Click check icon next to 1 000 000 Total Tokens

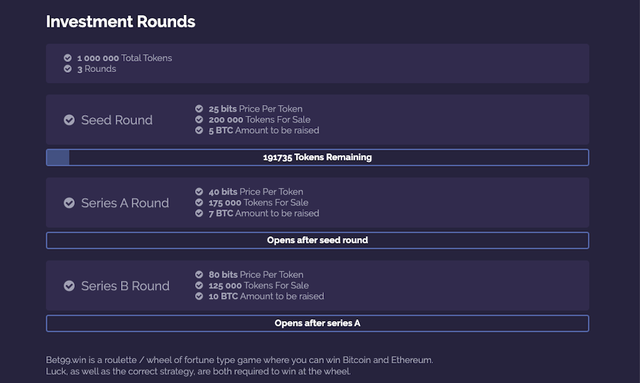[68, 58]
